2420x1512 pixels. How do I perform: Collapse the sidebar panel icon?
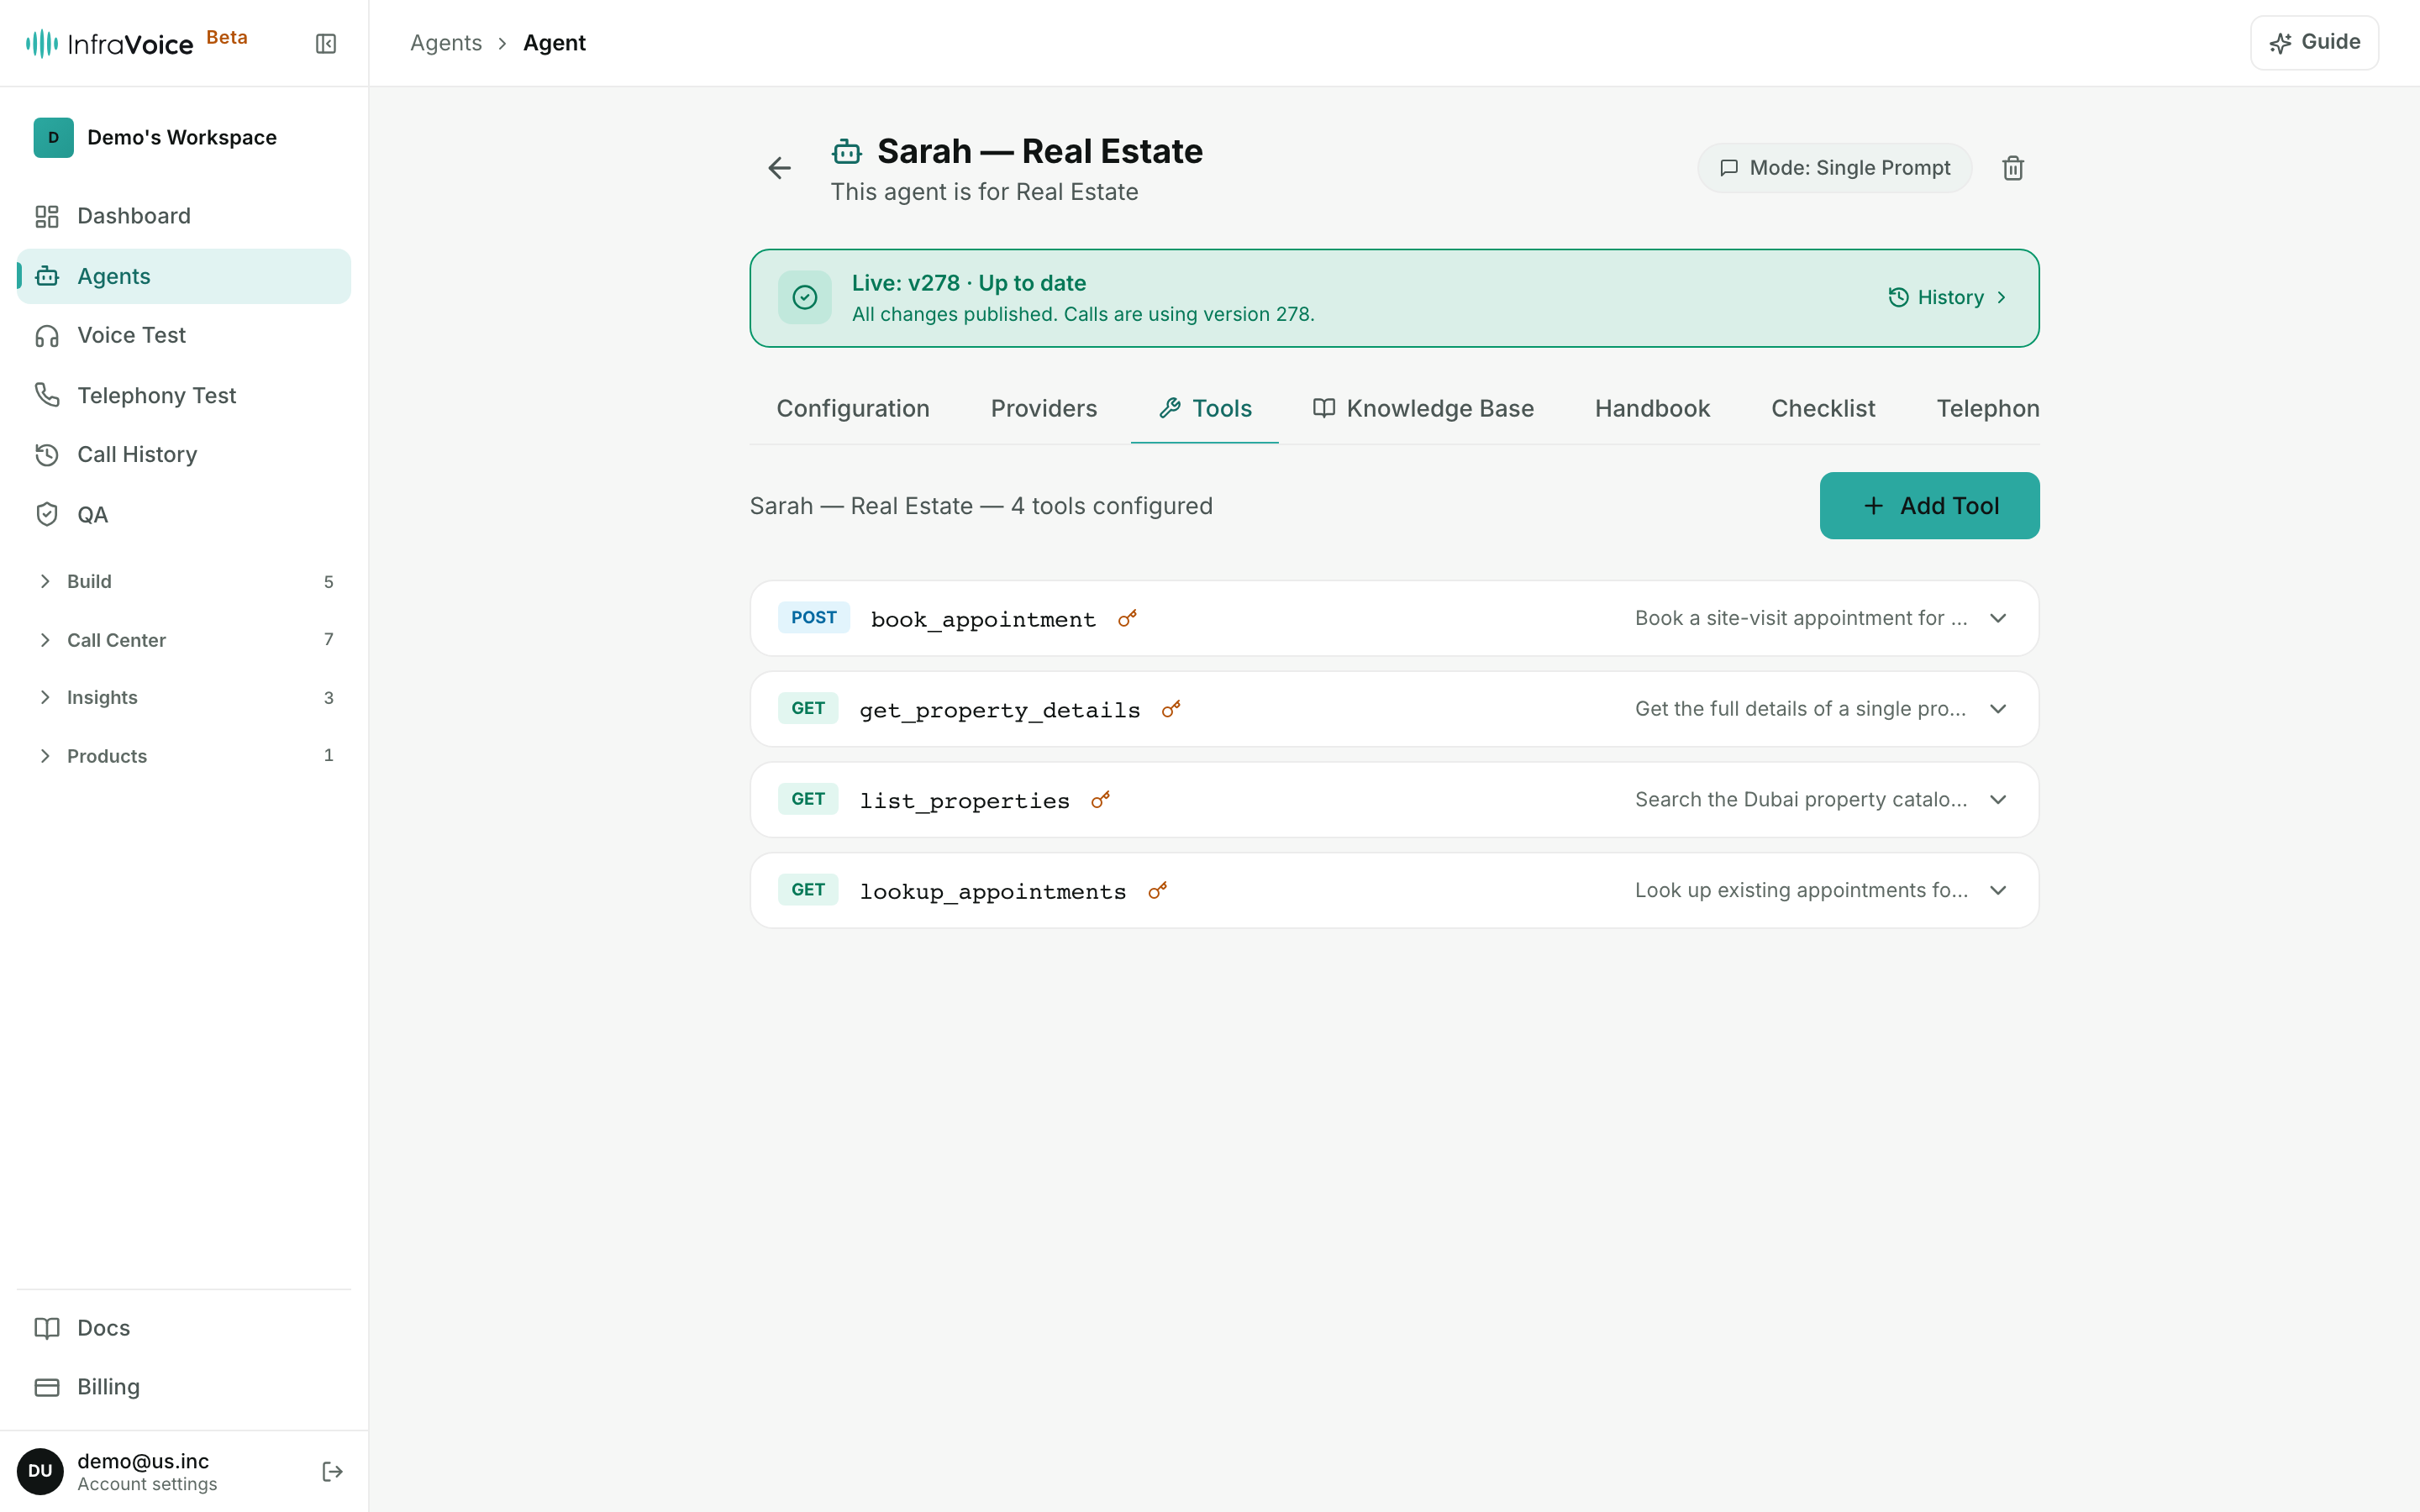(326, 43)
